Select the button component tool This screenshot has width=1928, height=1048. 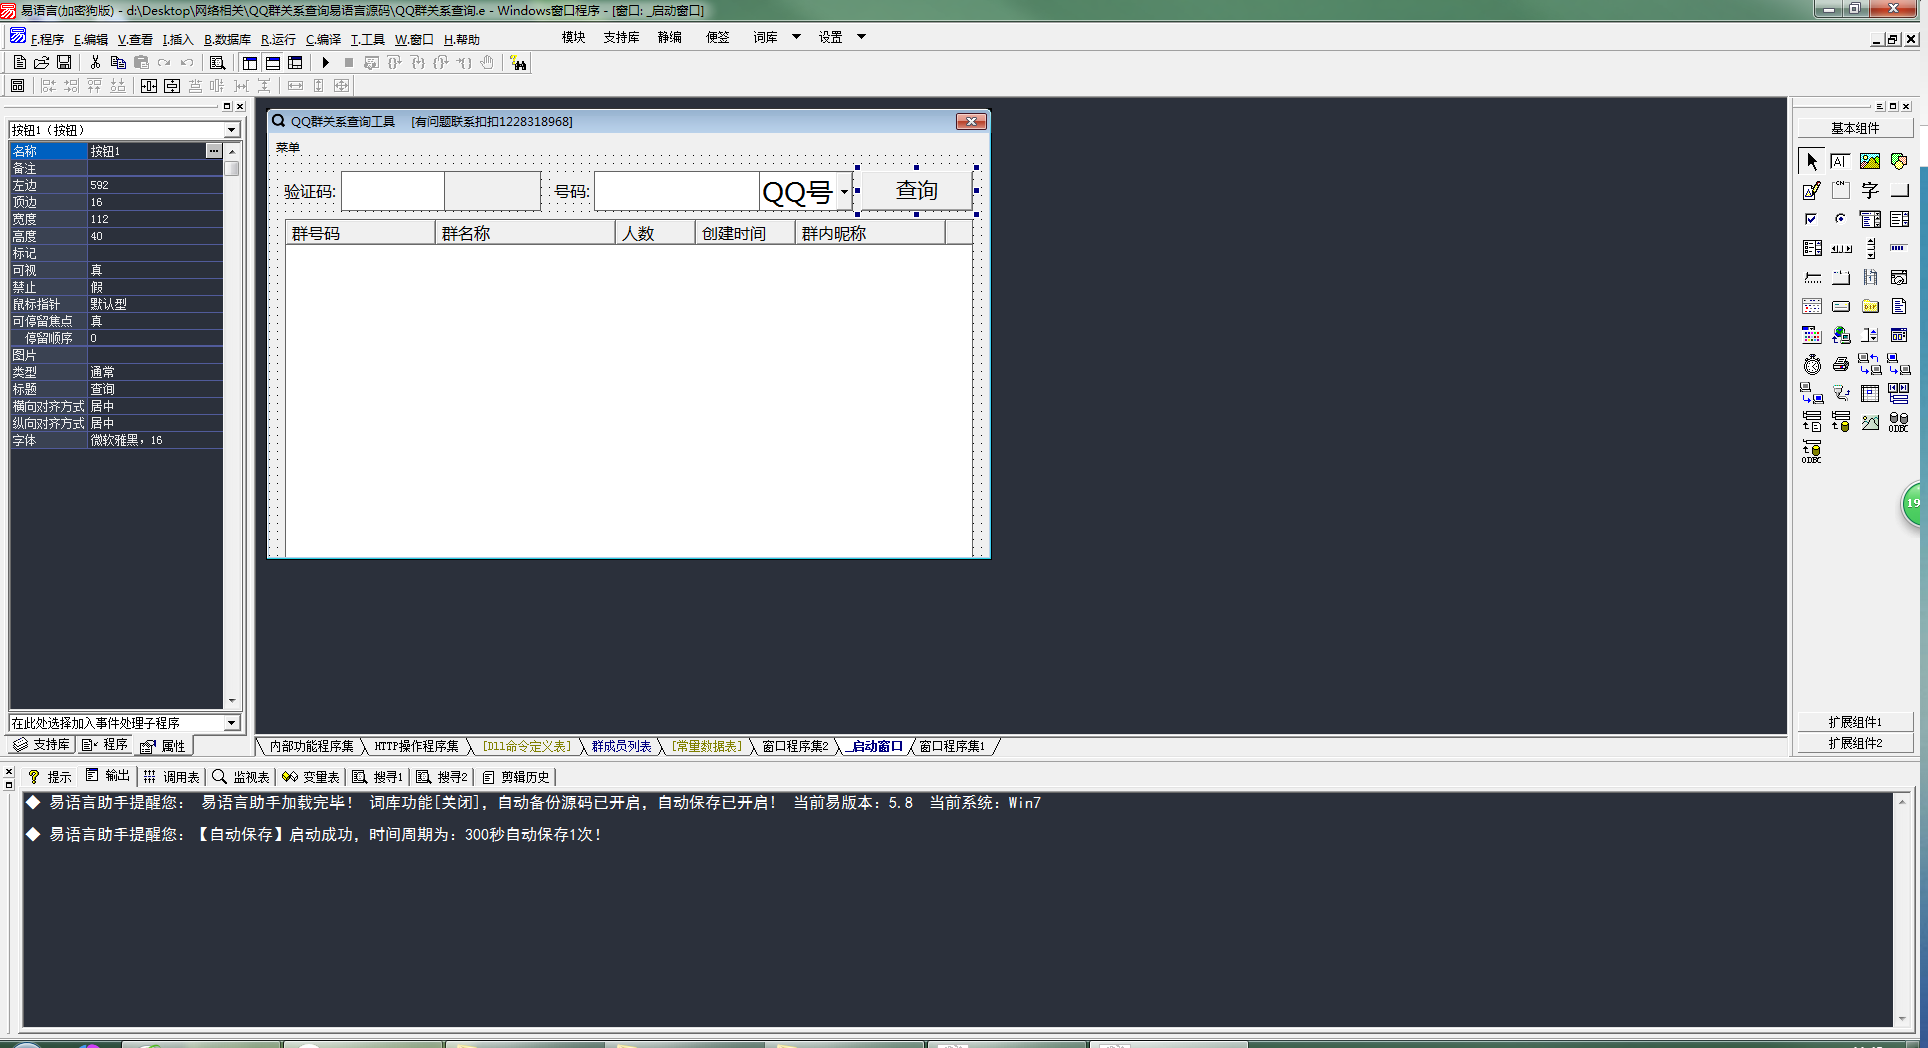click(1899, 190)
